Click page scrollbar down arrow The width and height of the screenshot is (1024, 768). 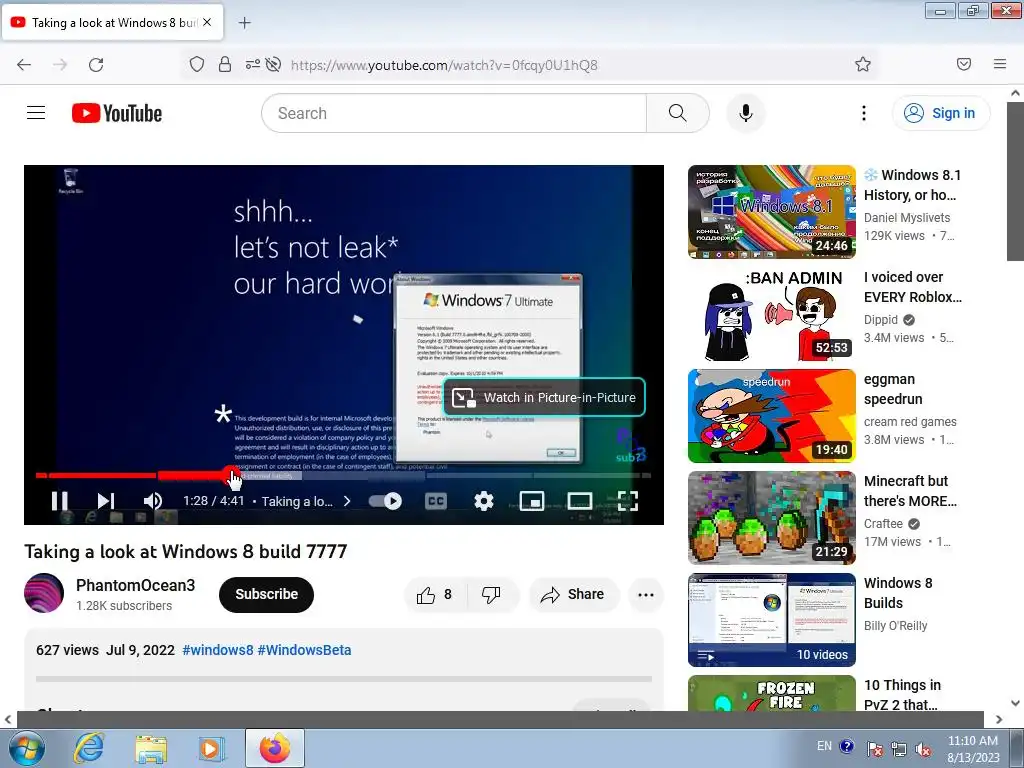[1015, 703]
